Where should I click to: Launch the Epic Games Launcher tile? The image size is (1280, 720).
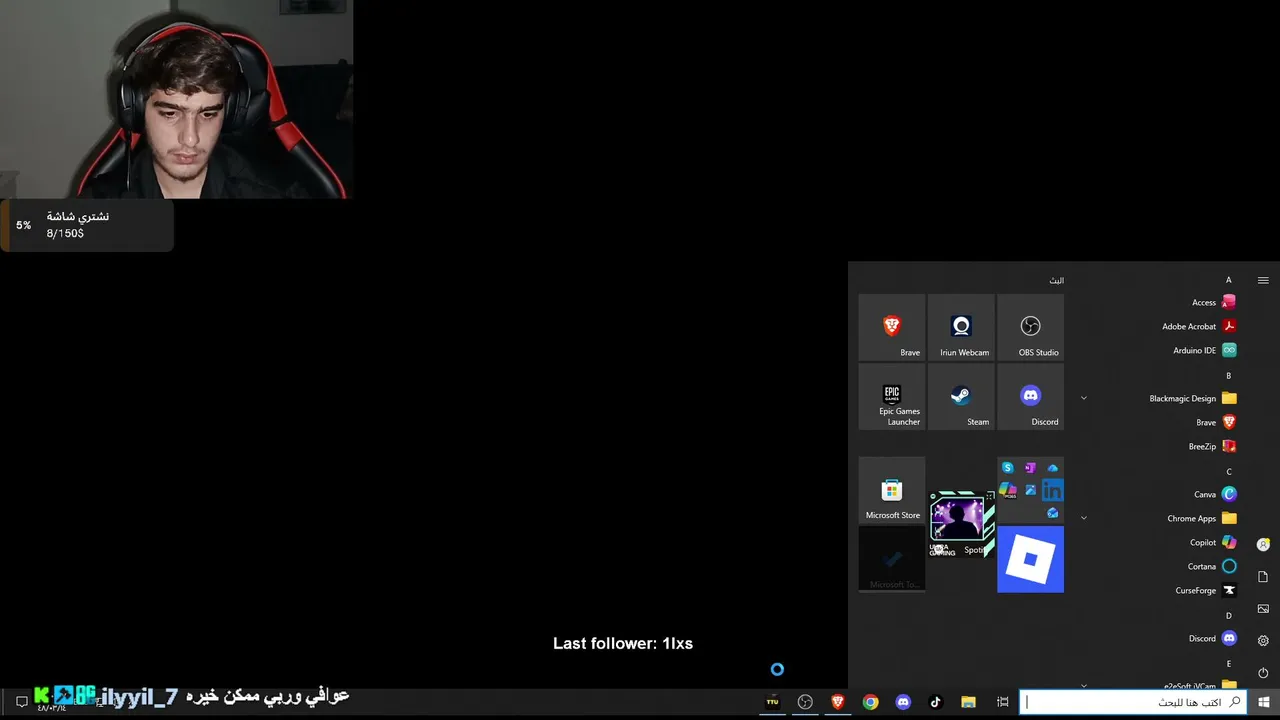(891, 397)
